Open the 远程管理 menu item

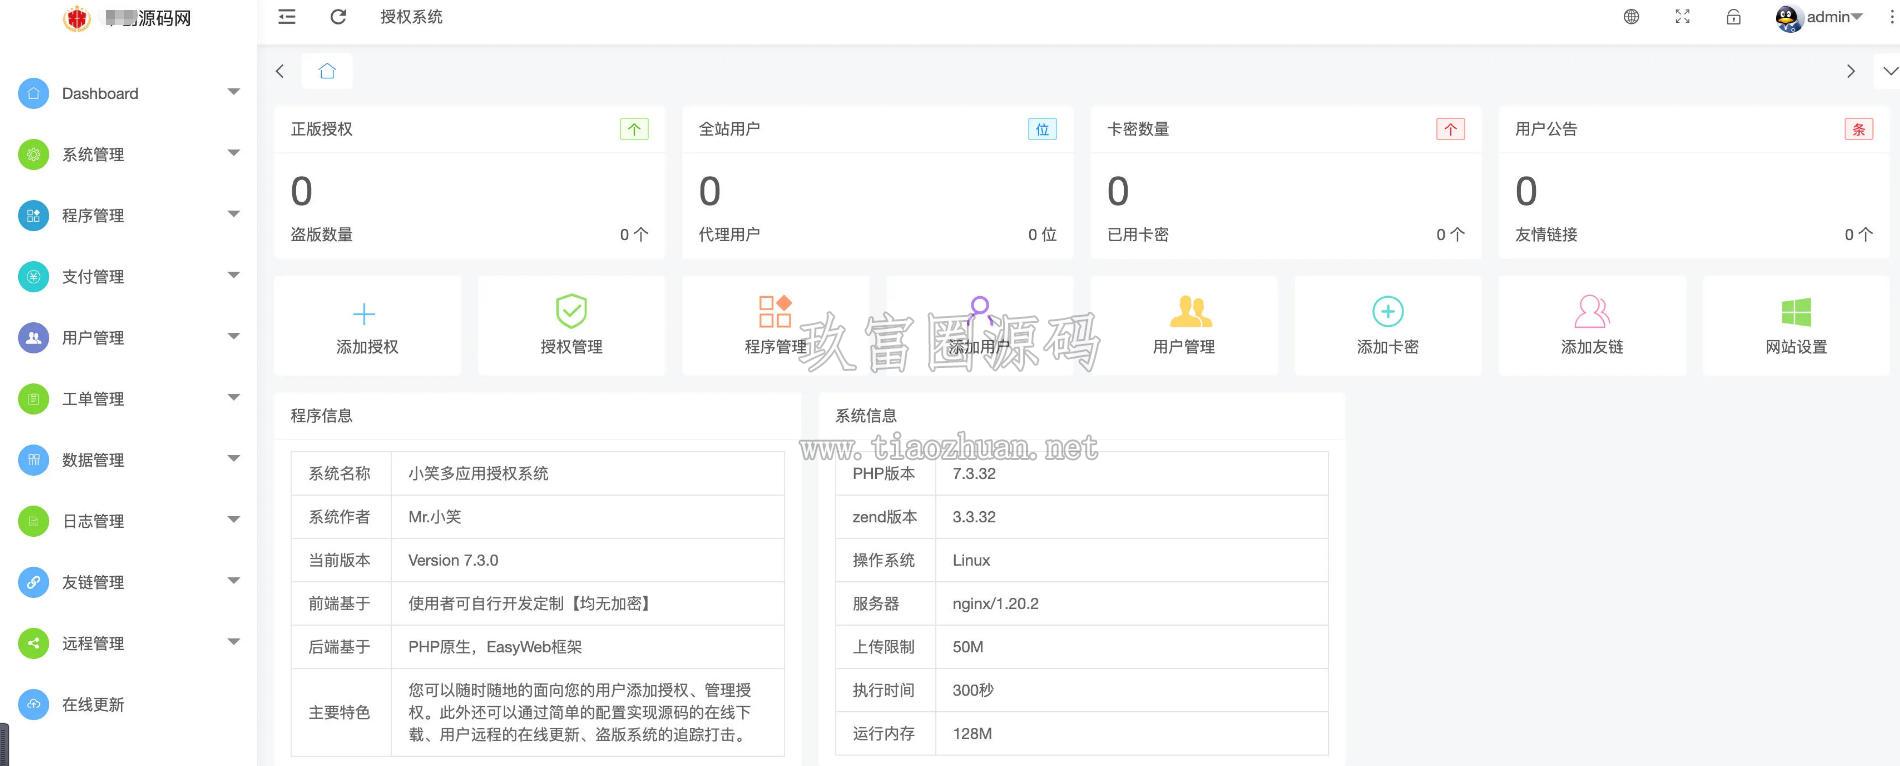[128, 642]
